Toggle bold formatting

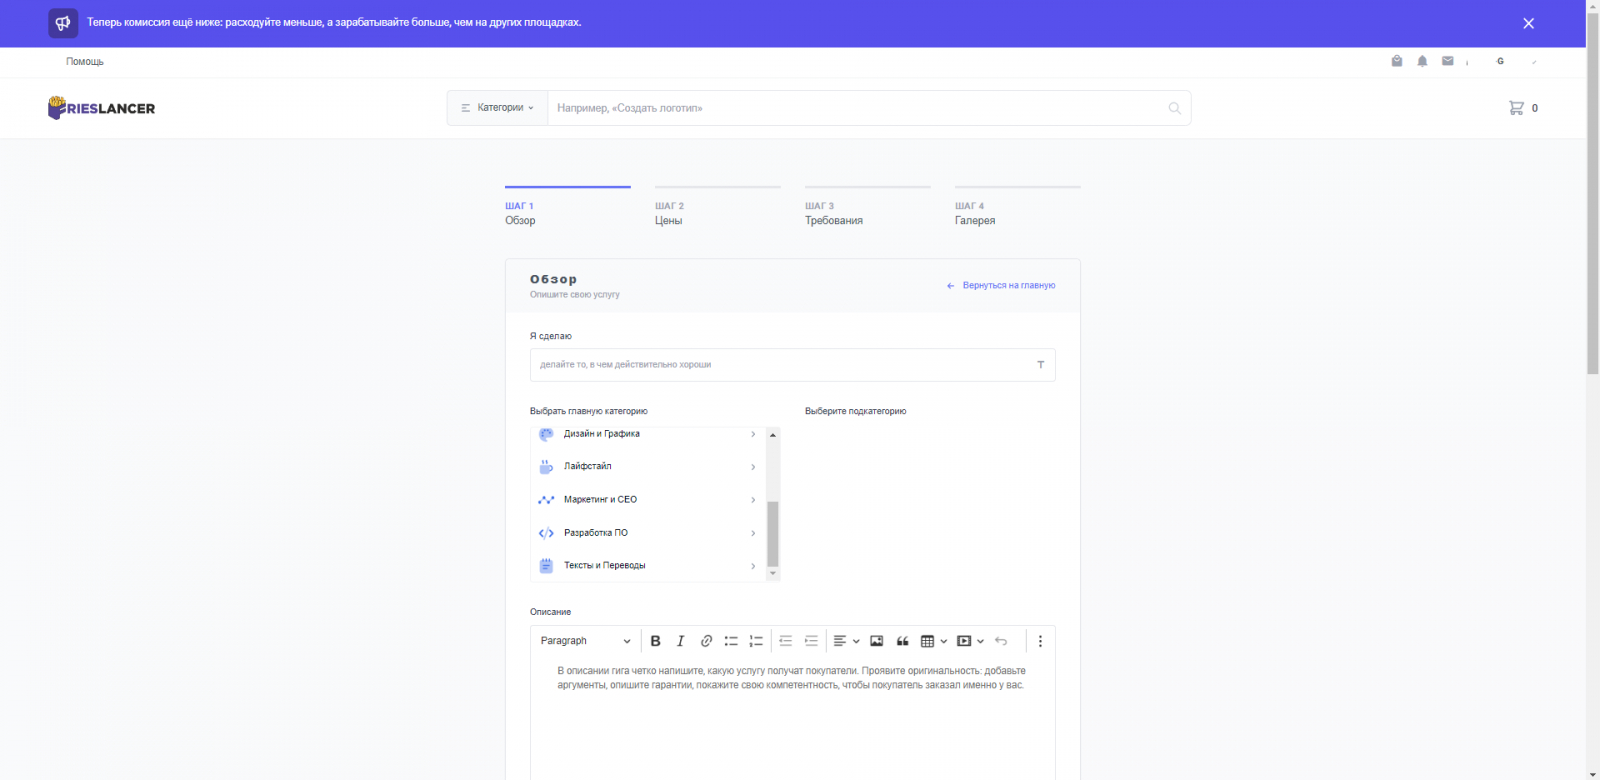pos(656,641)
